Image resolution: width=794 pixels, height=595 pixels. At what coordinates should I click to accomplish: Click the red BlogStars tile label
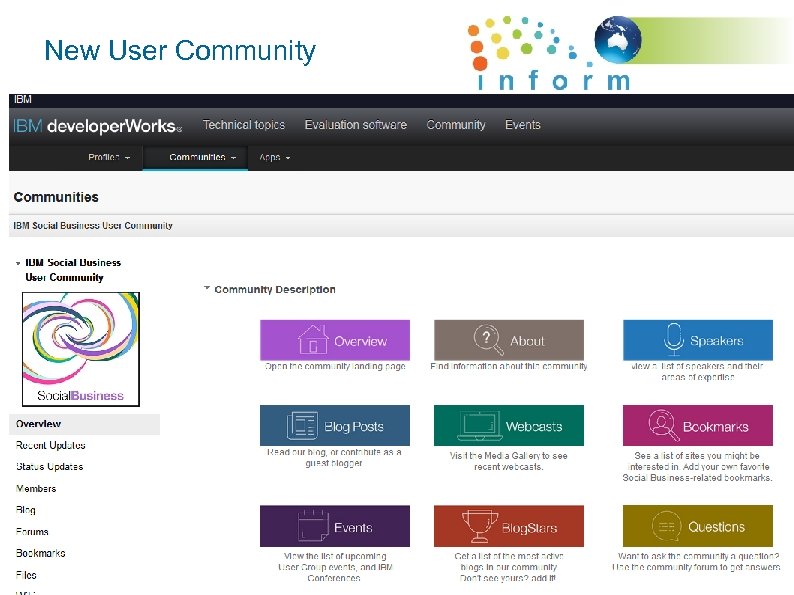pyautogui.click(x=530, y=528)
